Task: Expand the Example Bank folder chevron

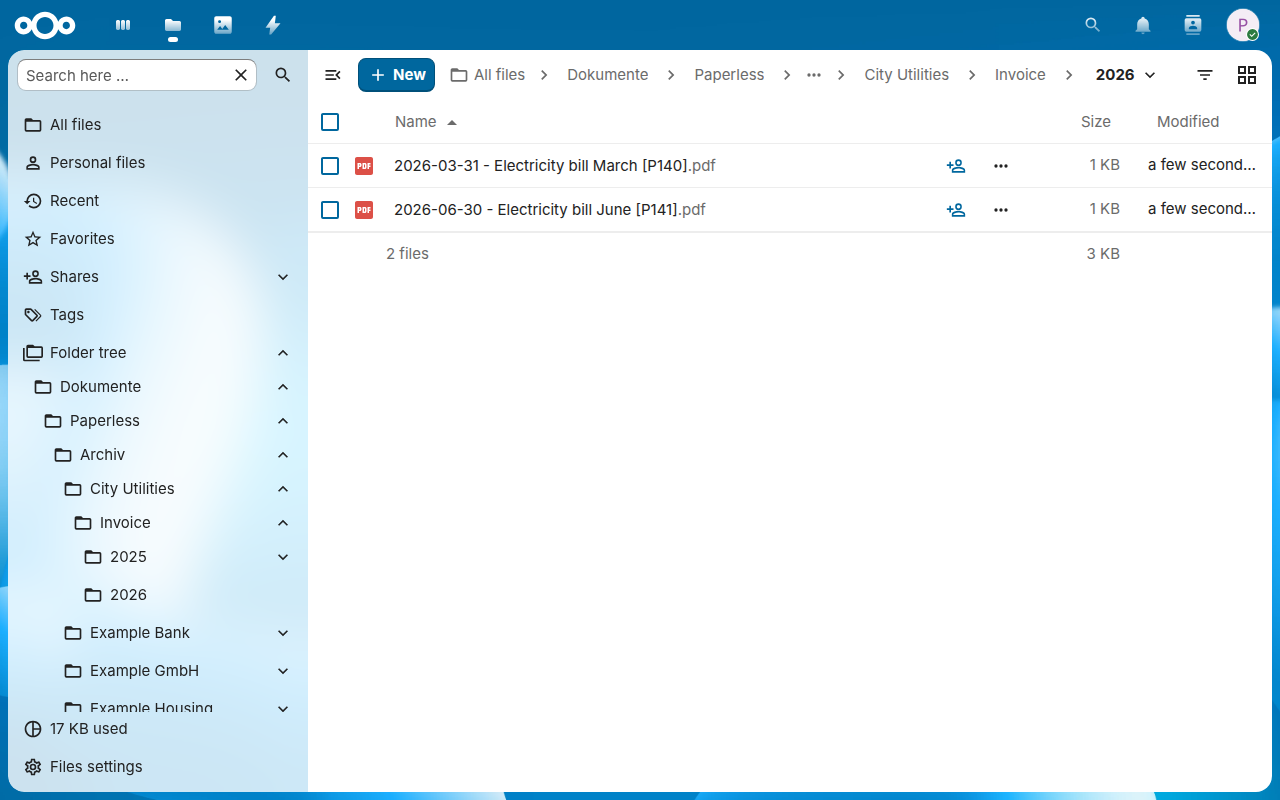Action: pos(283,633)
